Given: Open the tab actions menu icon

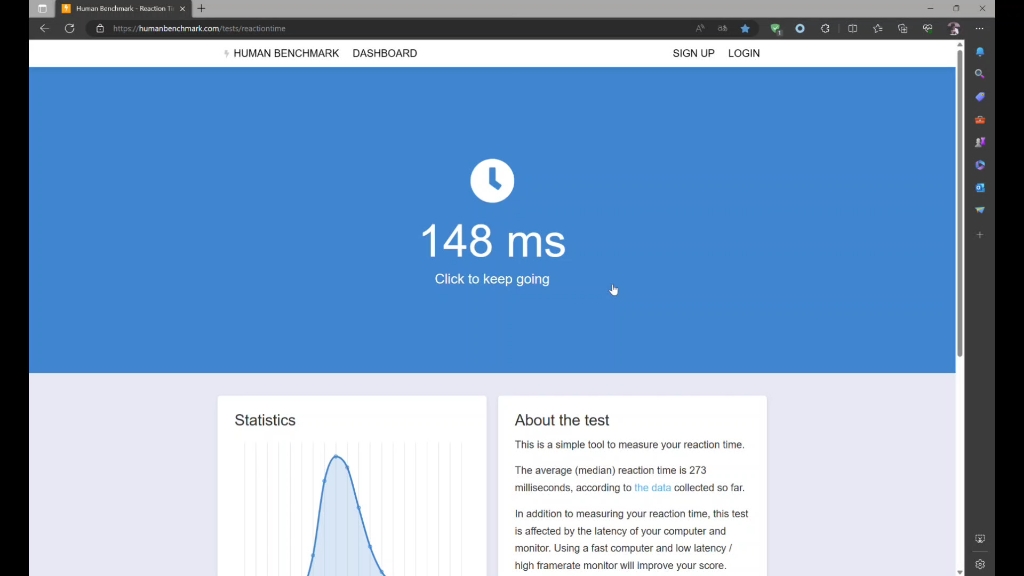Looking at the screenshot, I should 42,8.
